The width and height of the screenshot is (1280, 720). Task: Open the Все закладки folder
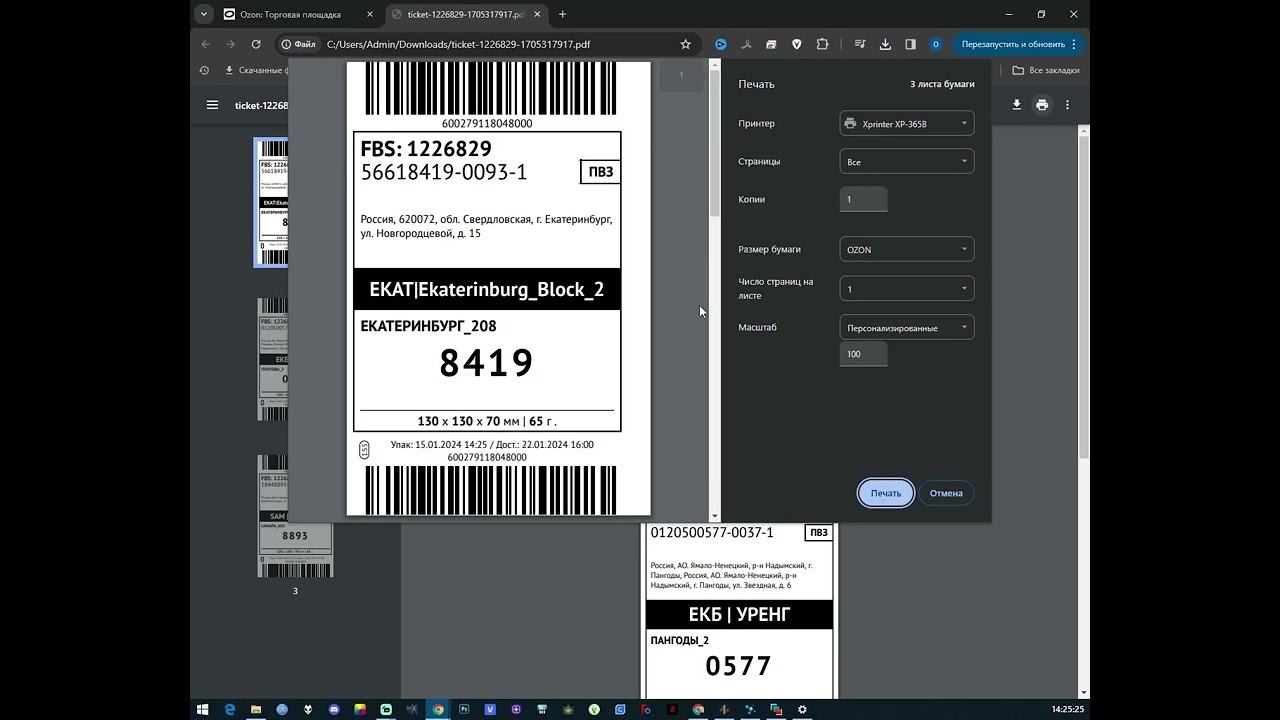pyautogui.click(x=1046, y=71)
